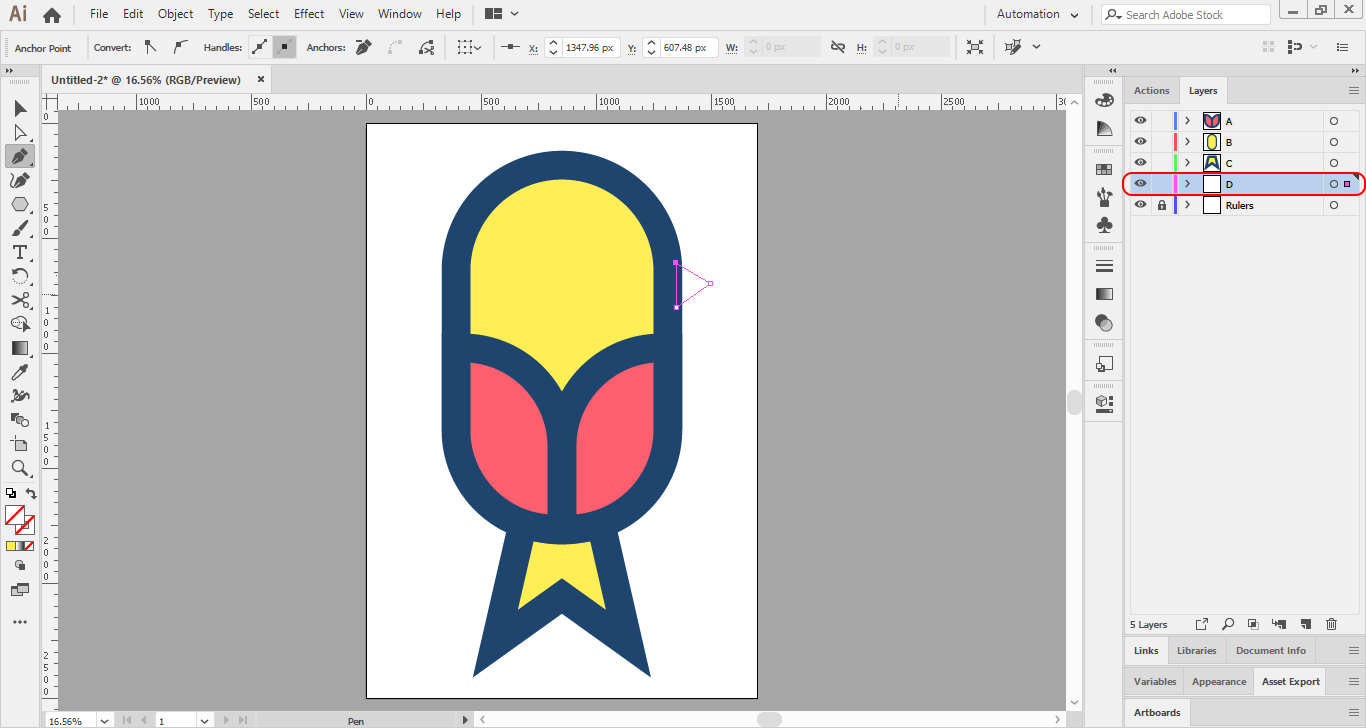
Task: Open artboard number dropdown
Action: (204, 720)
